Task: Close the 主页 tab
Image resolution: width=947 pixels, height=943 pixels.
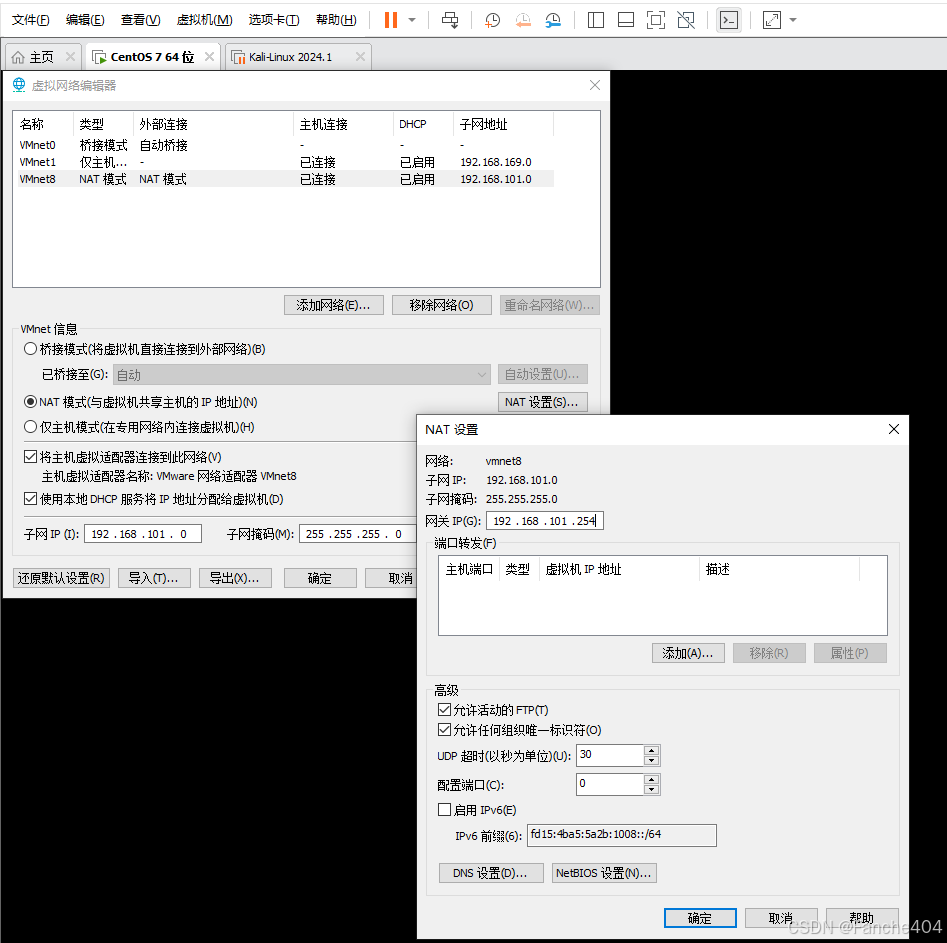Action: pos(70,56)
